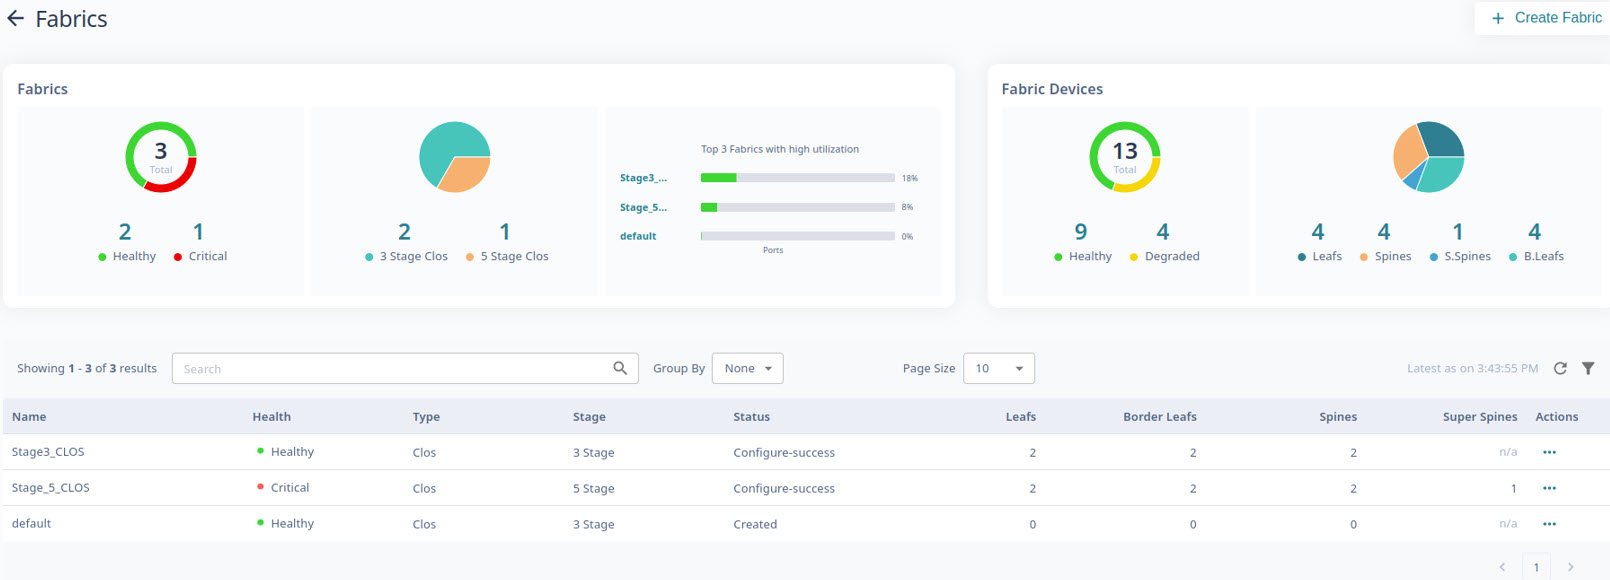Viewport: 1610px width, 580px height.
Task: Click the Search input field
Action: point(390,369)
